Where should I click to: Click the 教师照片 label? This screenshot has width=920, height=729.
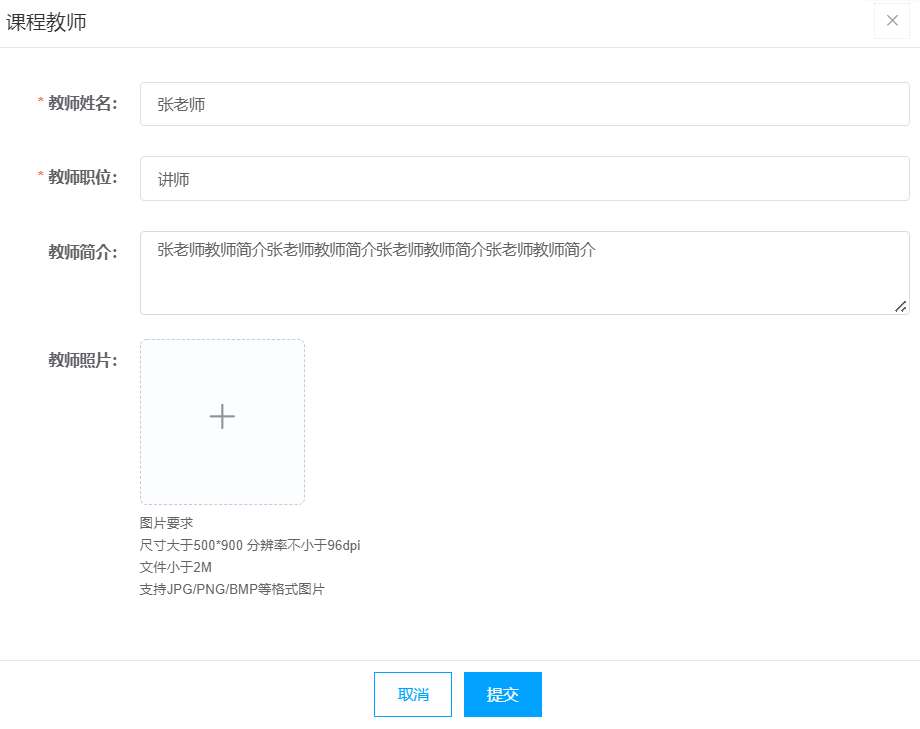pyautogui.click(x=83, y=360)
